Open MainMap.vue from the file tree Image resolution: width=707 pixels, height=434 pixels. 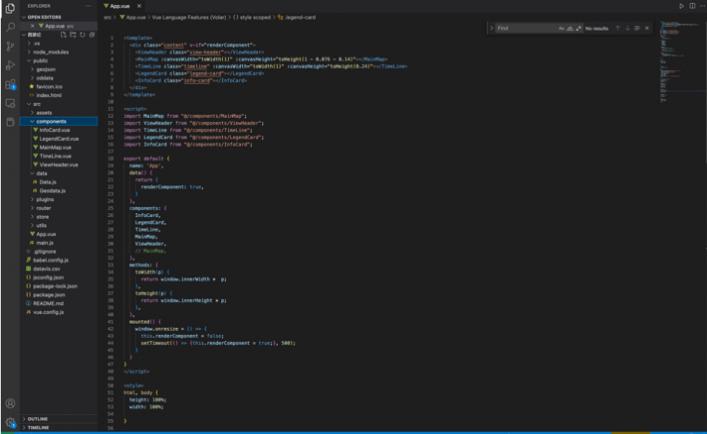pos(56,147)
